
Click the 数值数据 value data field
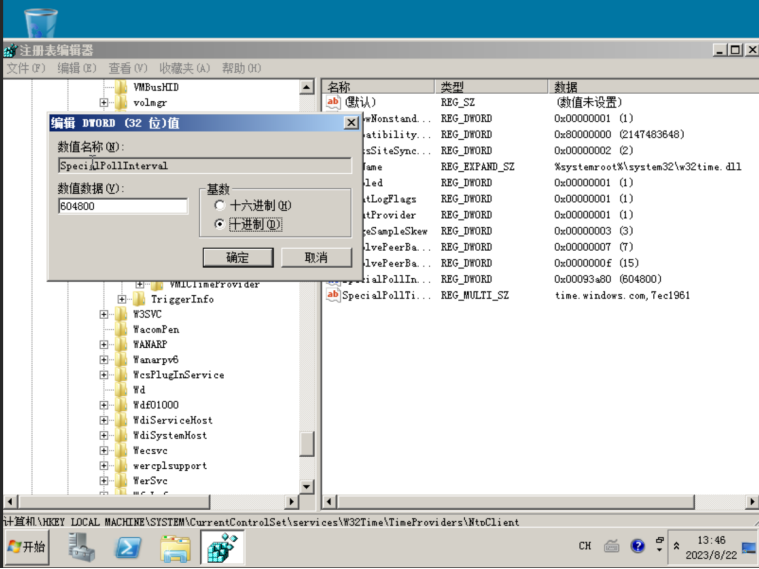click(122, 206)
